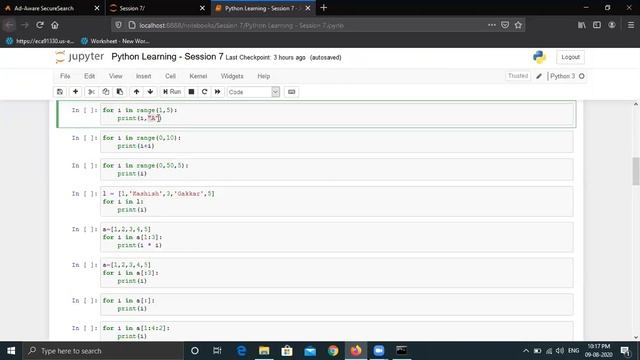Open the Insert menu

tap(143, 76)
